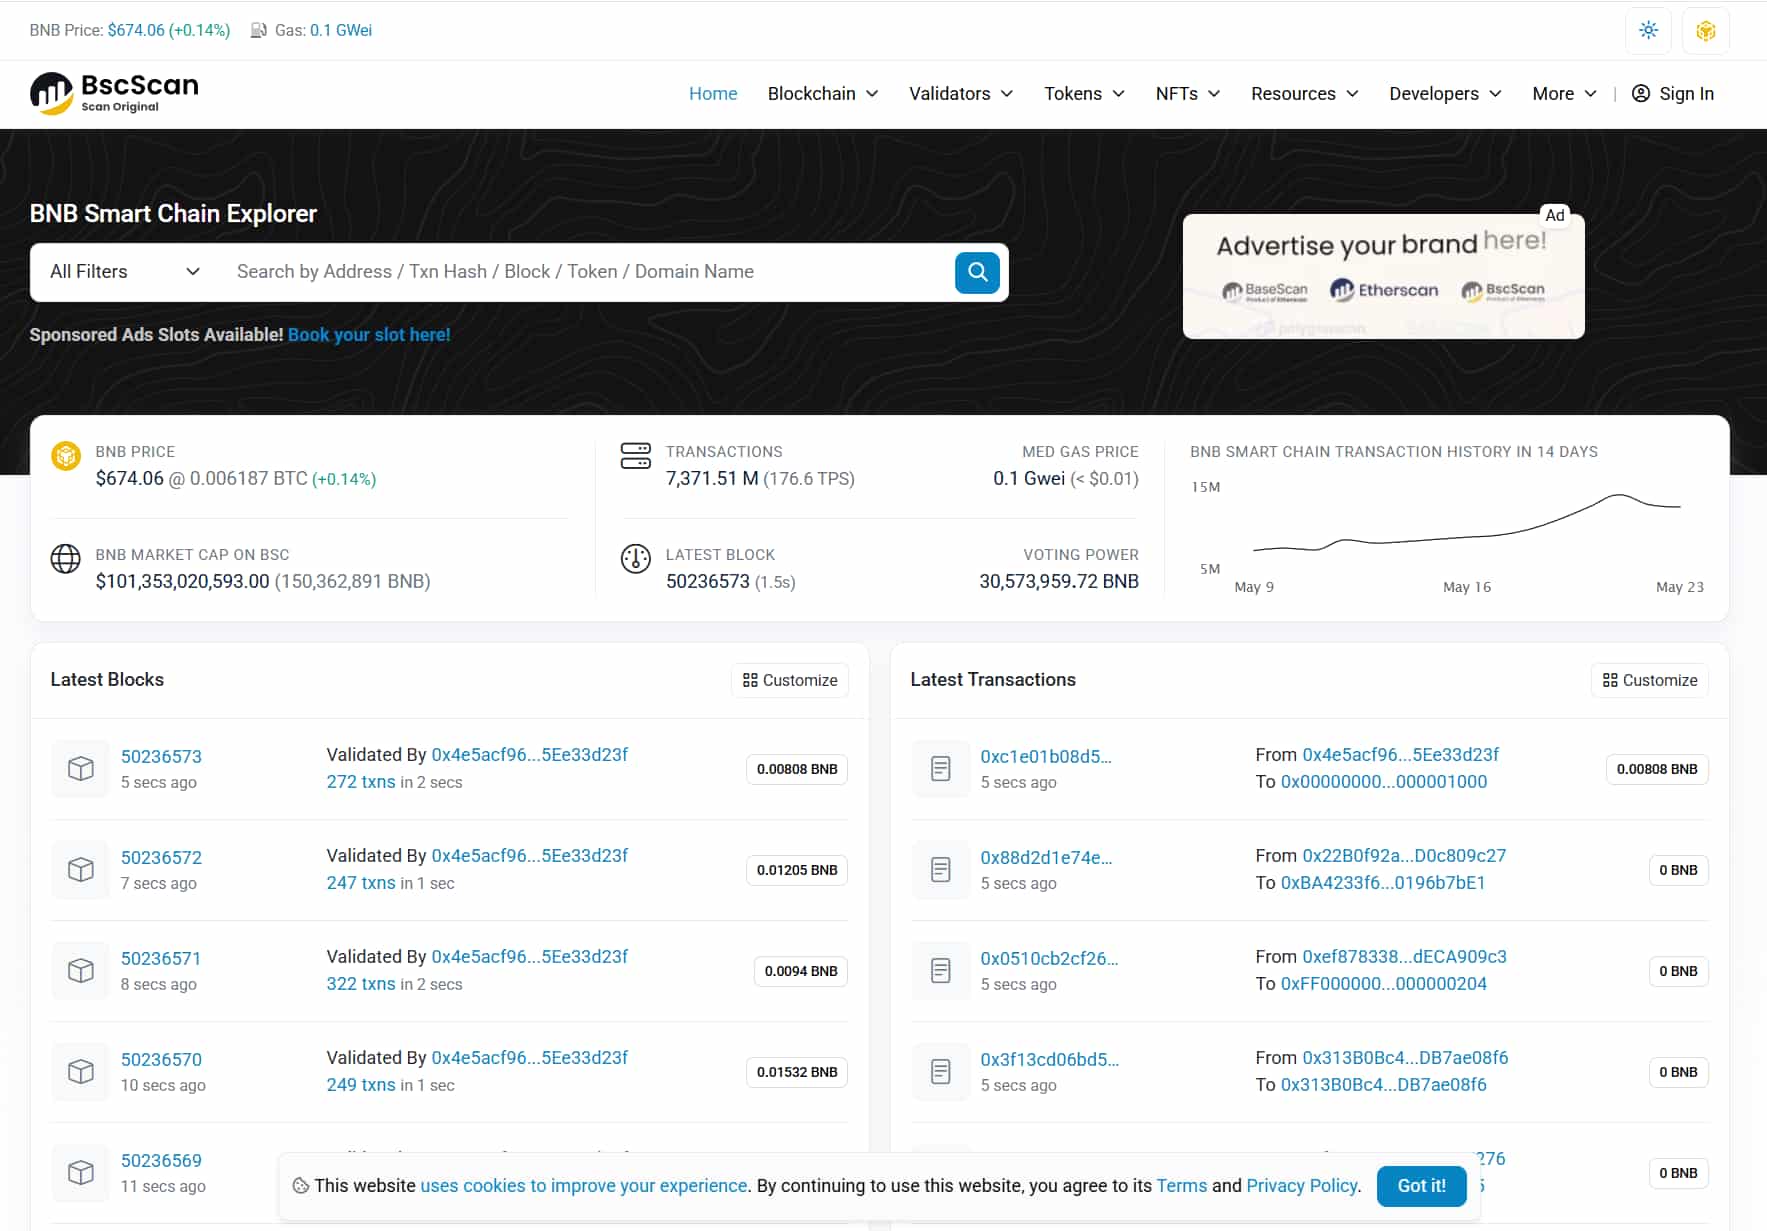The image size is (1767, 1231).
Task: Expand the Tokens dropdown menu
Action: 1084,93
